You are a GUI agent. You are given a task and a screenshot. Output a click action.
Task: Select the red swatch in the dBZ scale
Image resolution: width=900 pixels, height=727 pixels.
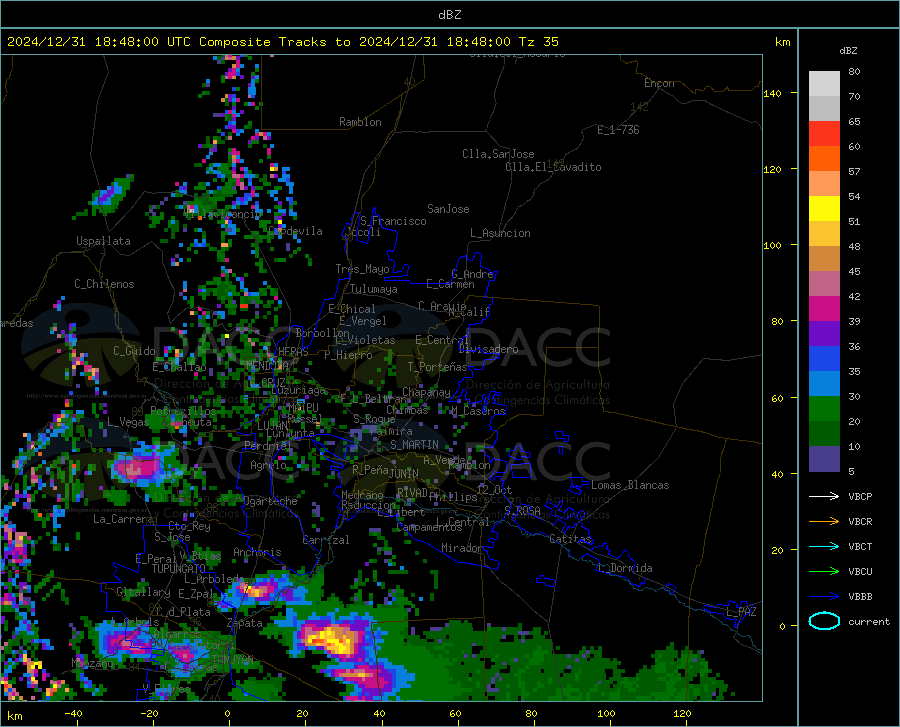coord(824,134)
